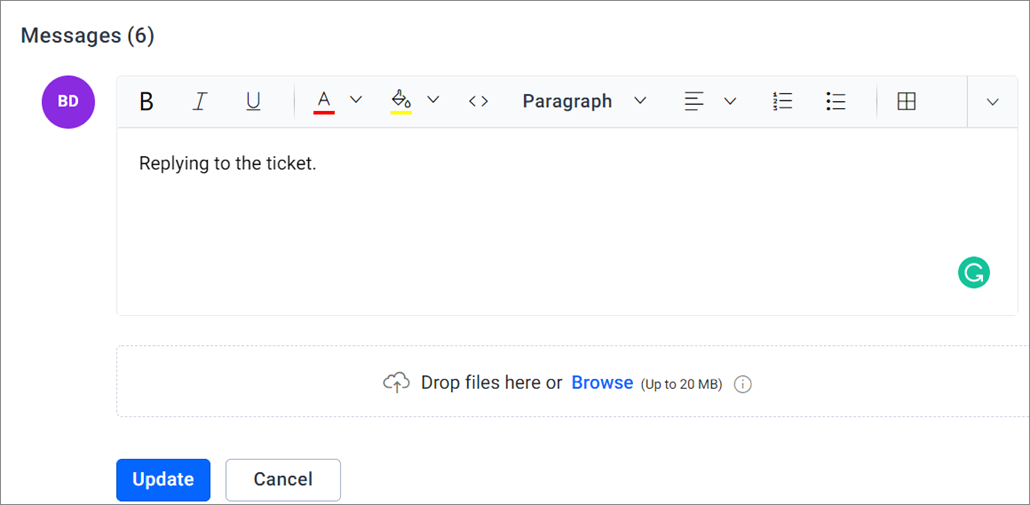Viewport: 1030px width, 505px height.
Task: Insert code with the code icon
Action: pos(479,101)
